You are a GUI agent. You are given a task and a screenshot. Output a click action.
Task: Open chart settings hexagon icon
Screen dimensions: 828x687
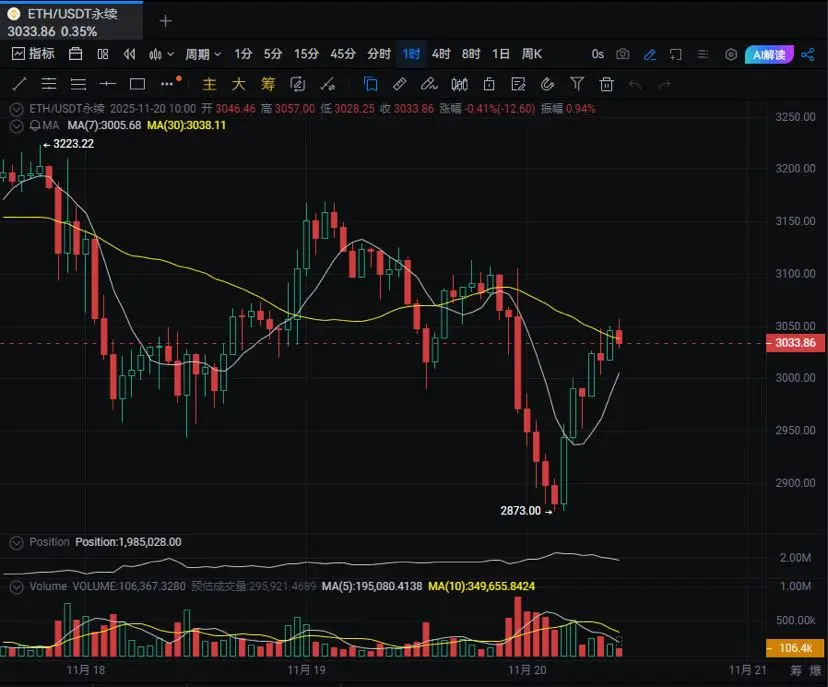pyautogui.click(x=731, y=54)
